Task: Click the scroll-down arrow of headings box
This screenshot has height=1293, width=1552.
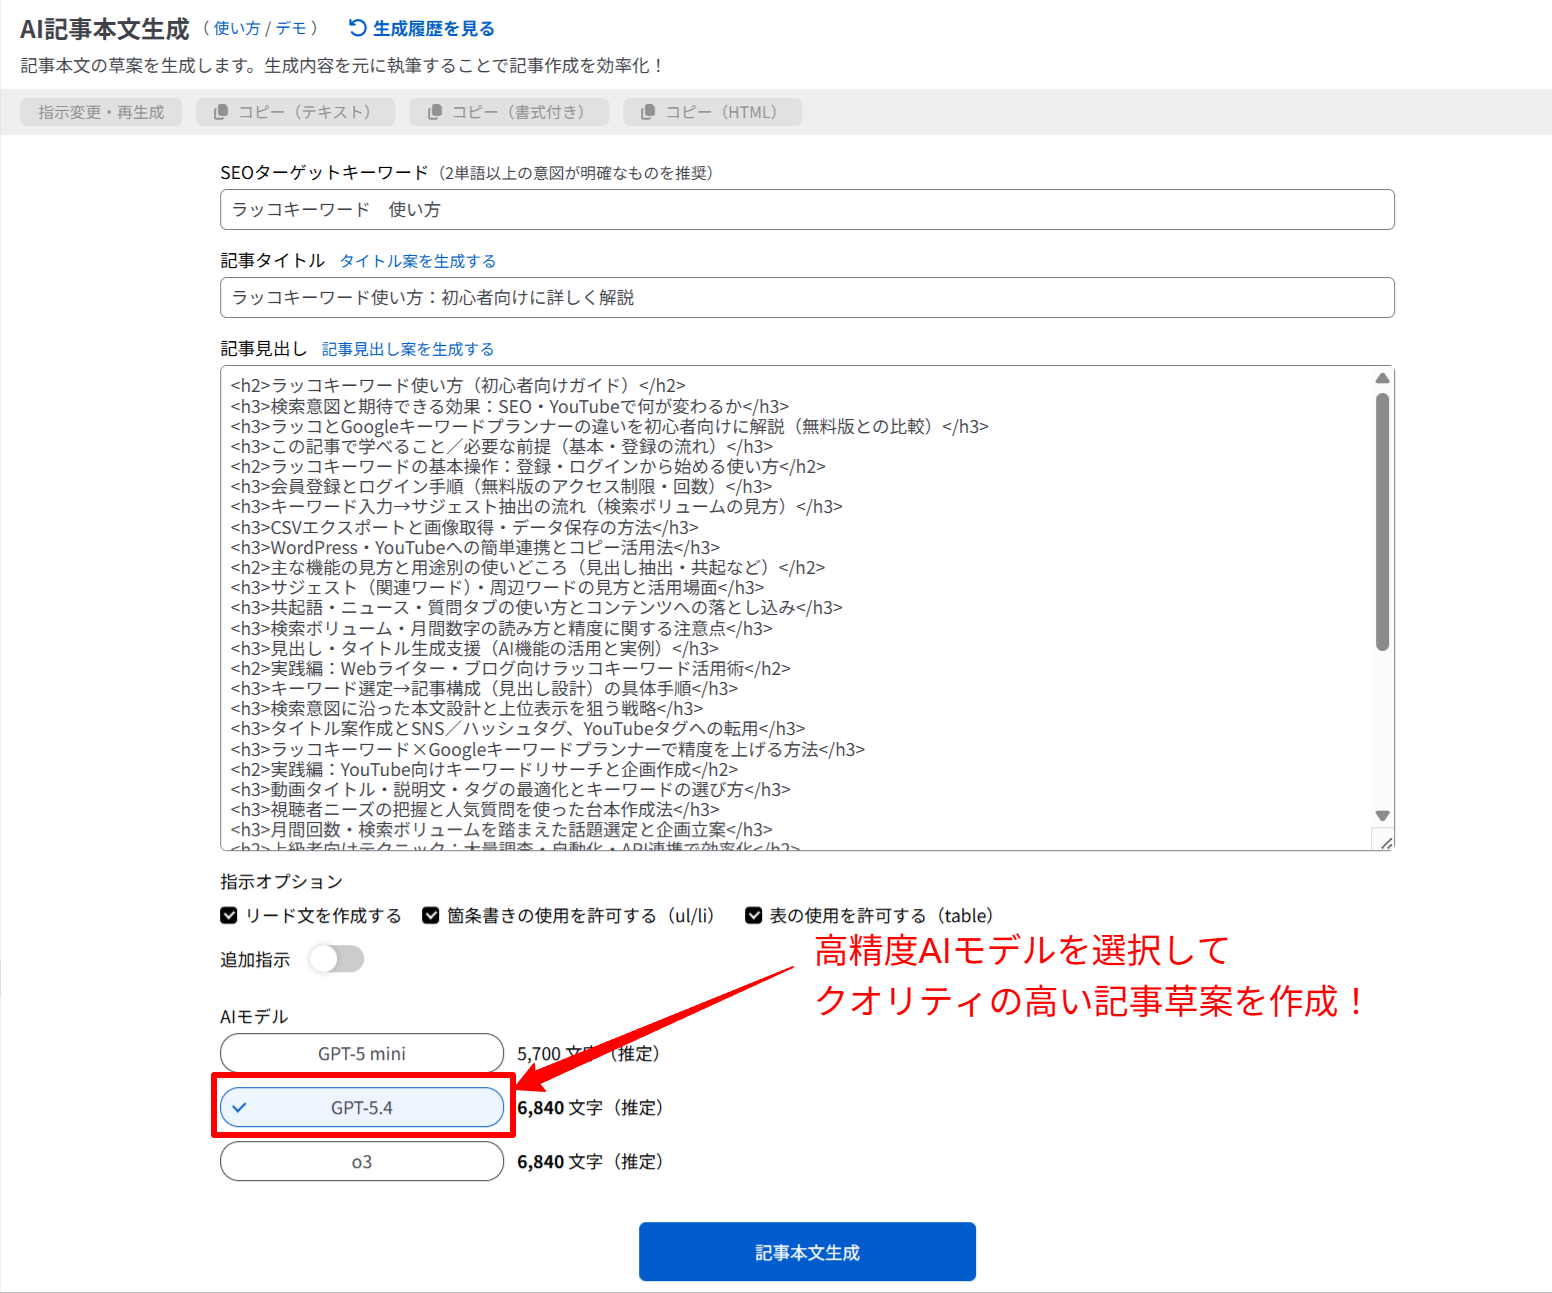Action: pyautogui.click(x=1382, y=816)
